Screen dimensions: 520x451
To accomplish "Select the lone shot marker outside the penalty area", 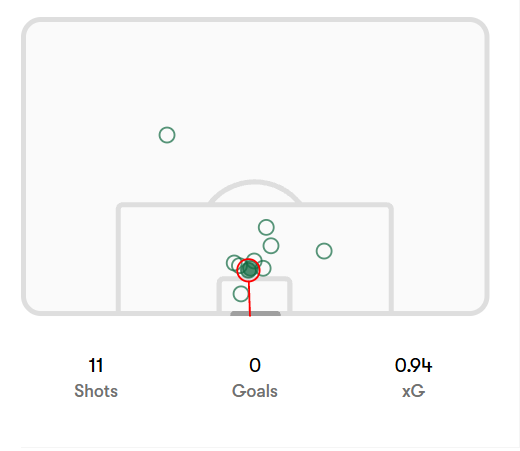I will (x=167, y=135).
